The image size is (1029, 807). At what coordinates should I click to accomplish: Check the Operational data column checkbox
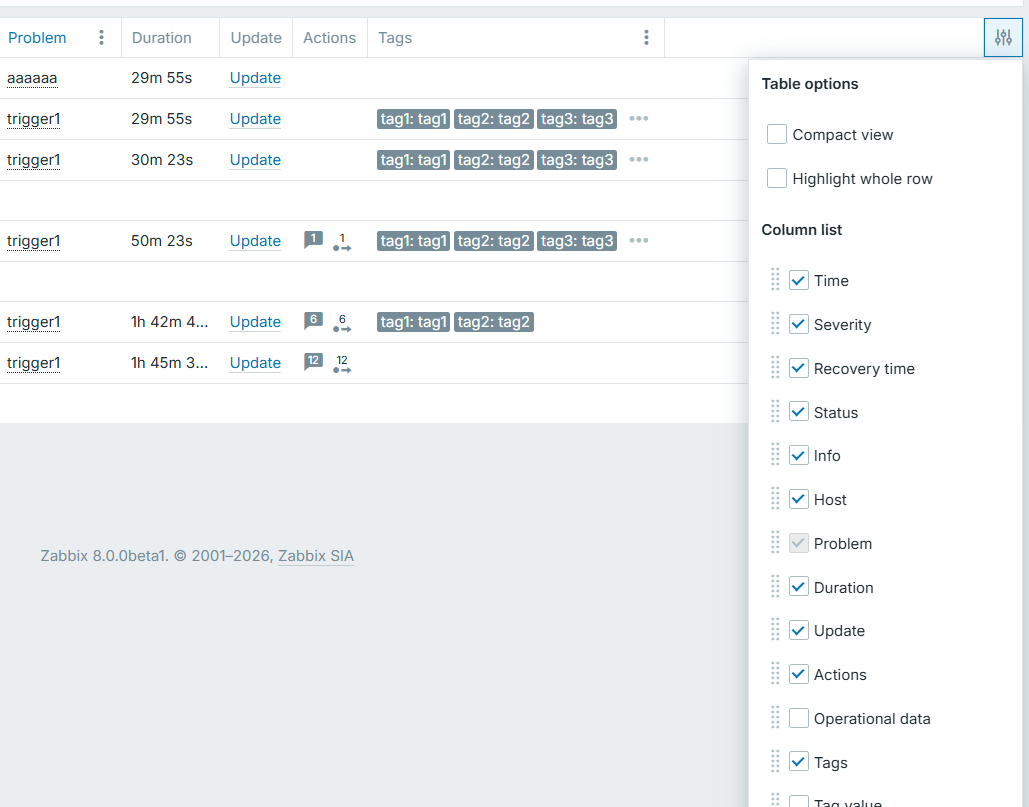(x=799, y=718)
